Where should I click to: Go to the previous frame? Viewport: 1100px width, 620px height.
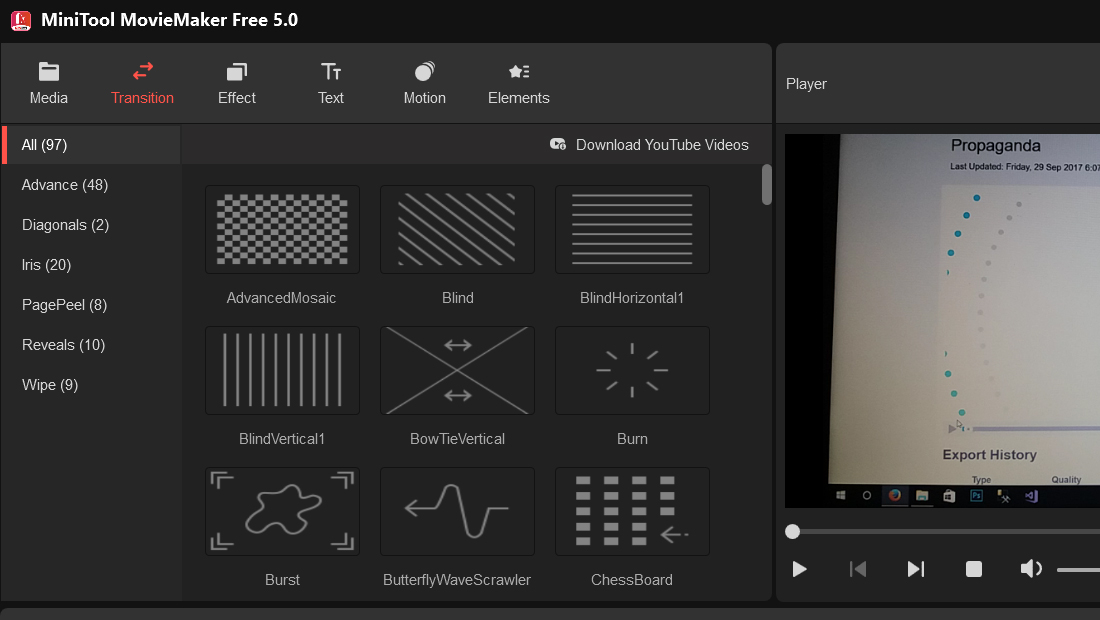point(857,569)
